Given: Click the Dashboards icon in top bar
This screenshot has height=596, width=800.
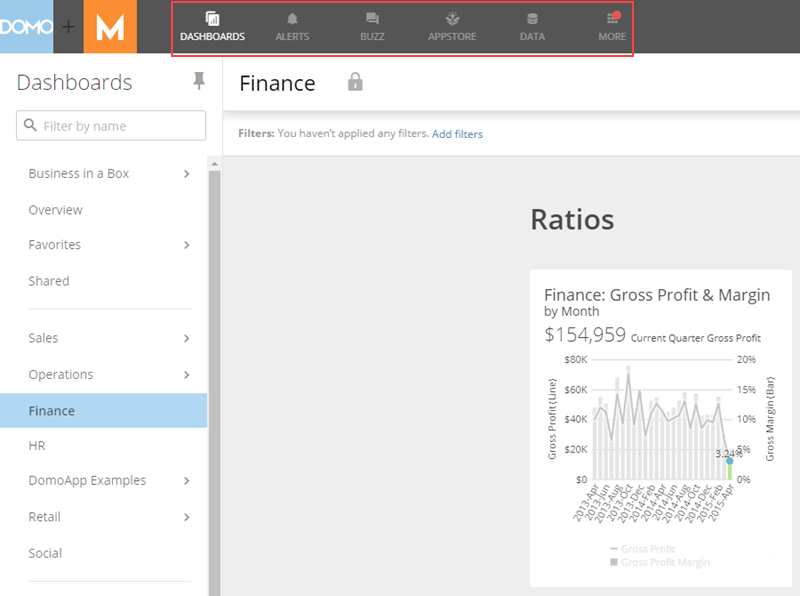Looking at the screenshot, I should (212, 19).
